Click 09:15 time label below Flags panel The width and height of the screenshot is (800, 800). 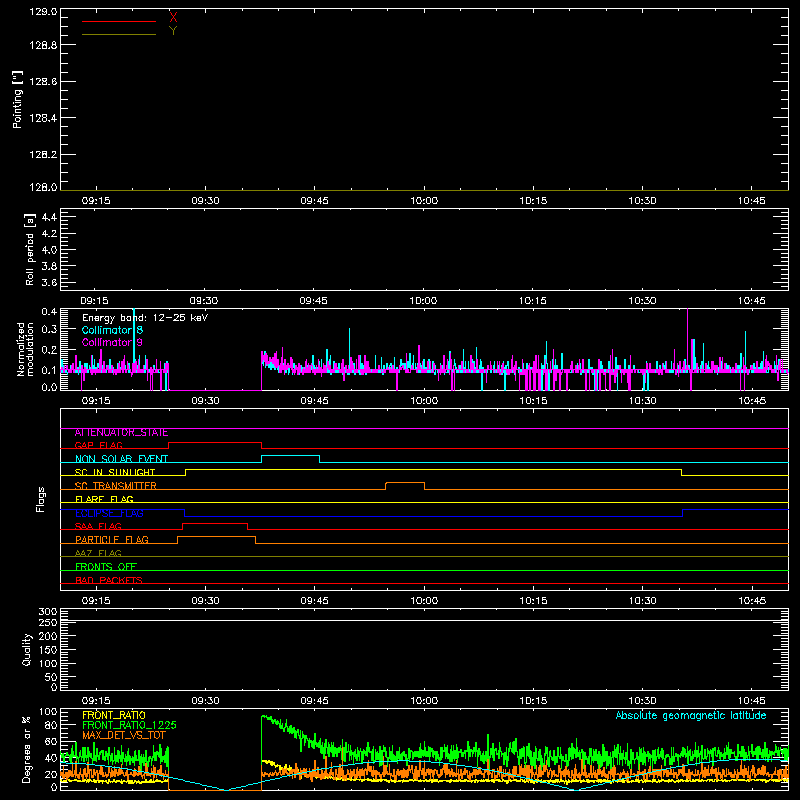[x=96, y=601]
